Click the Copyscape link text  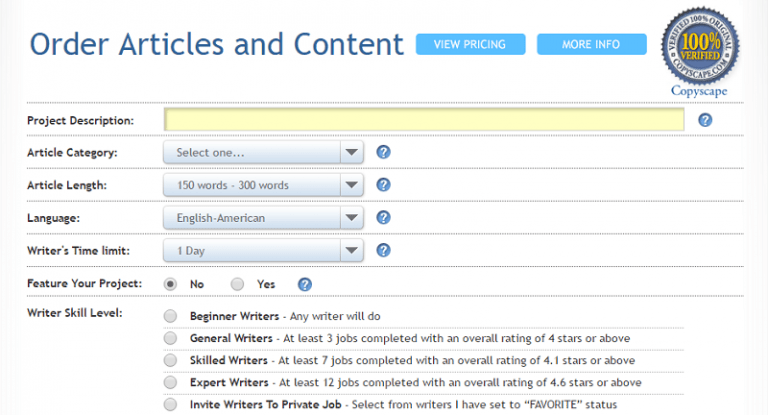pyautogui.click(x=699, y=91)
